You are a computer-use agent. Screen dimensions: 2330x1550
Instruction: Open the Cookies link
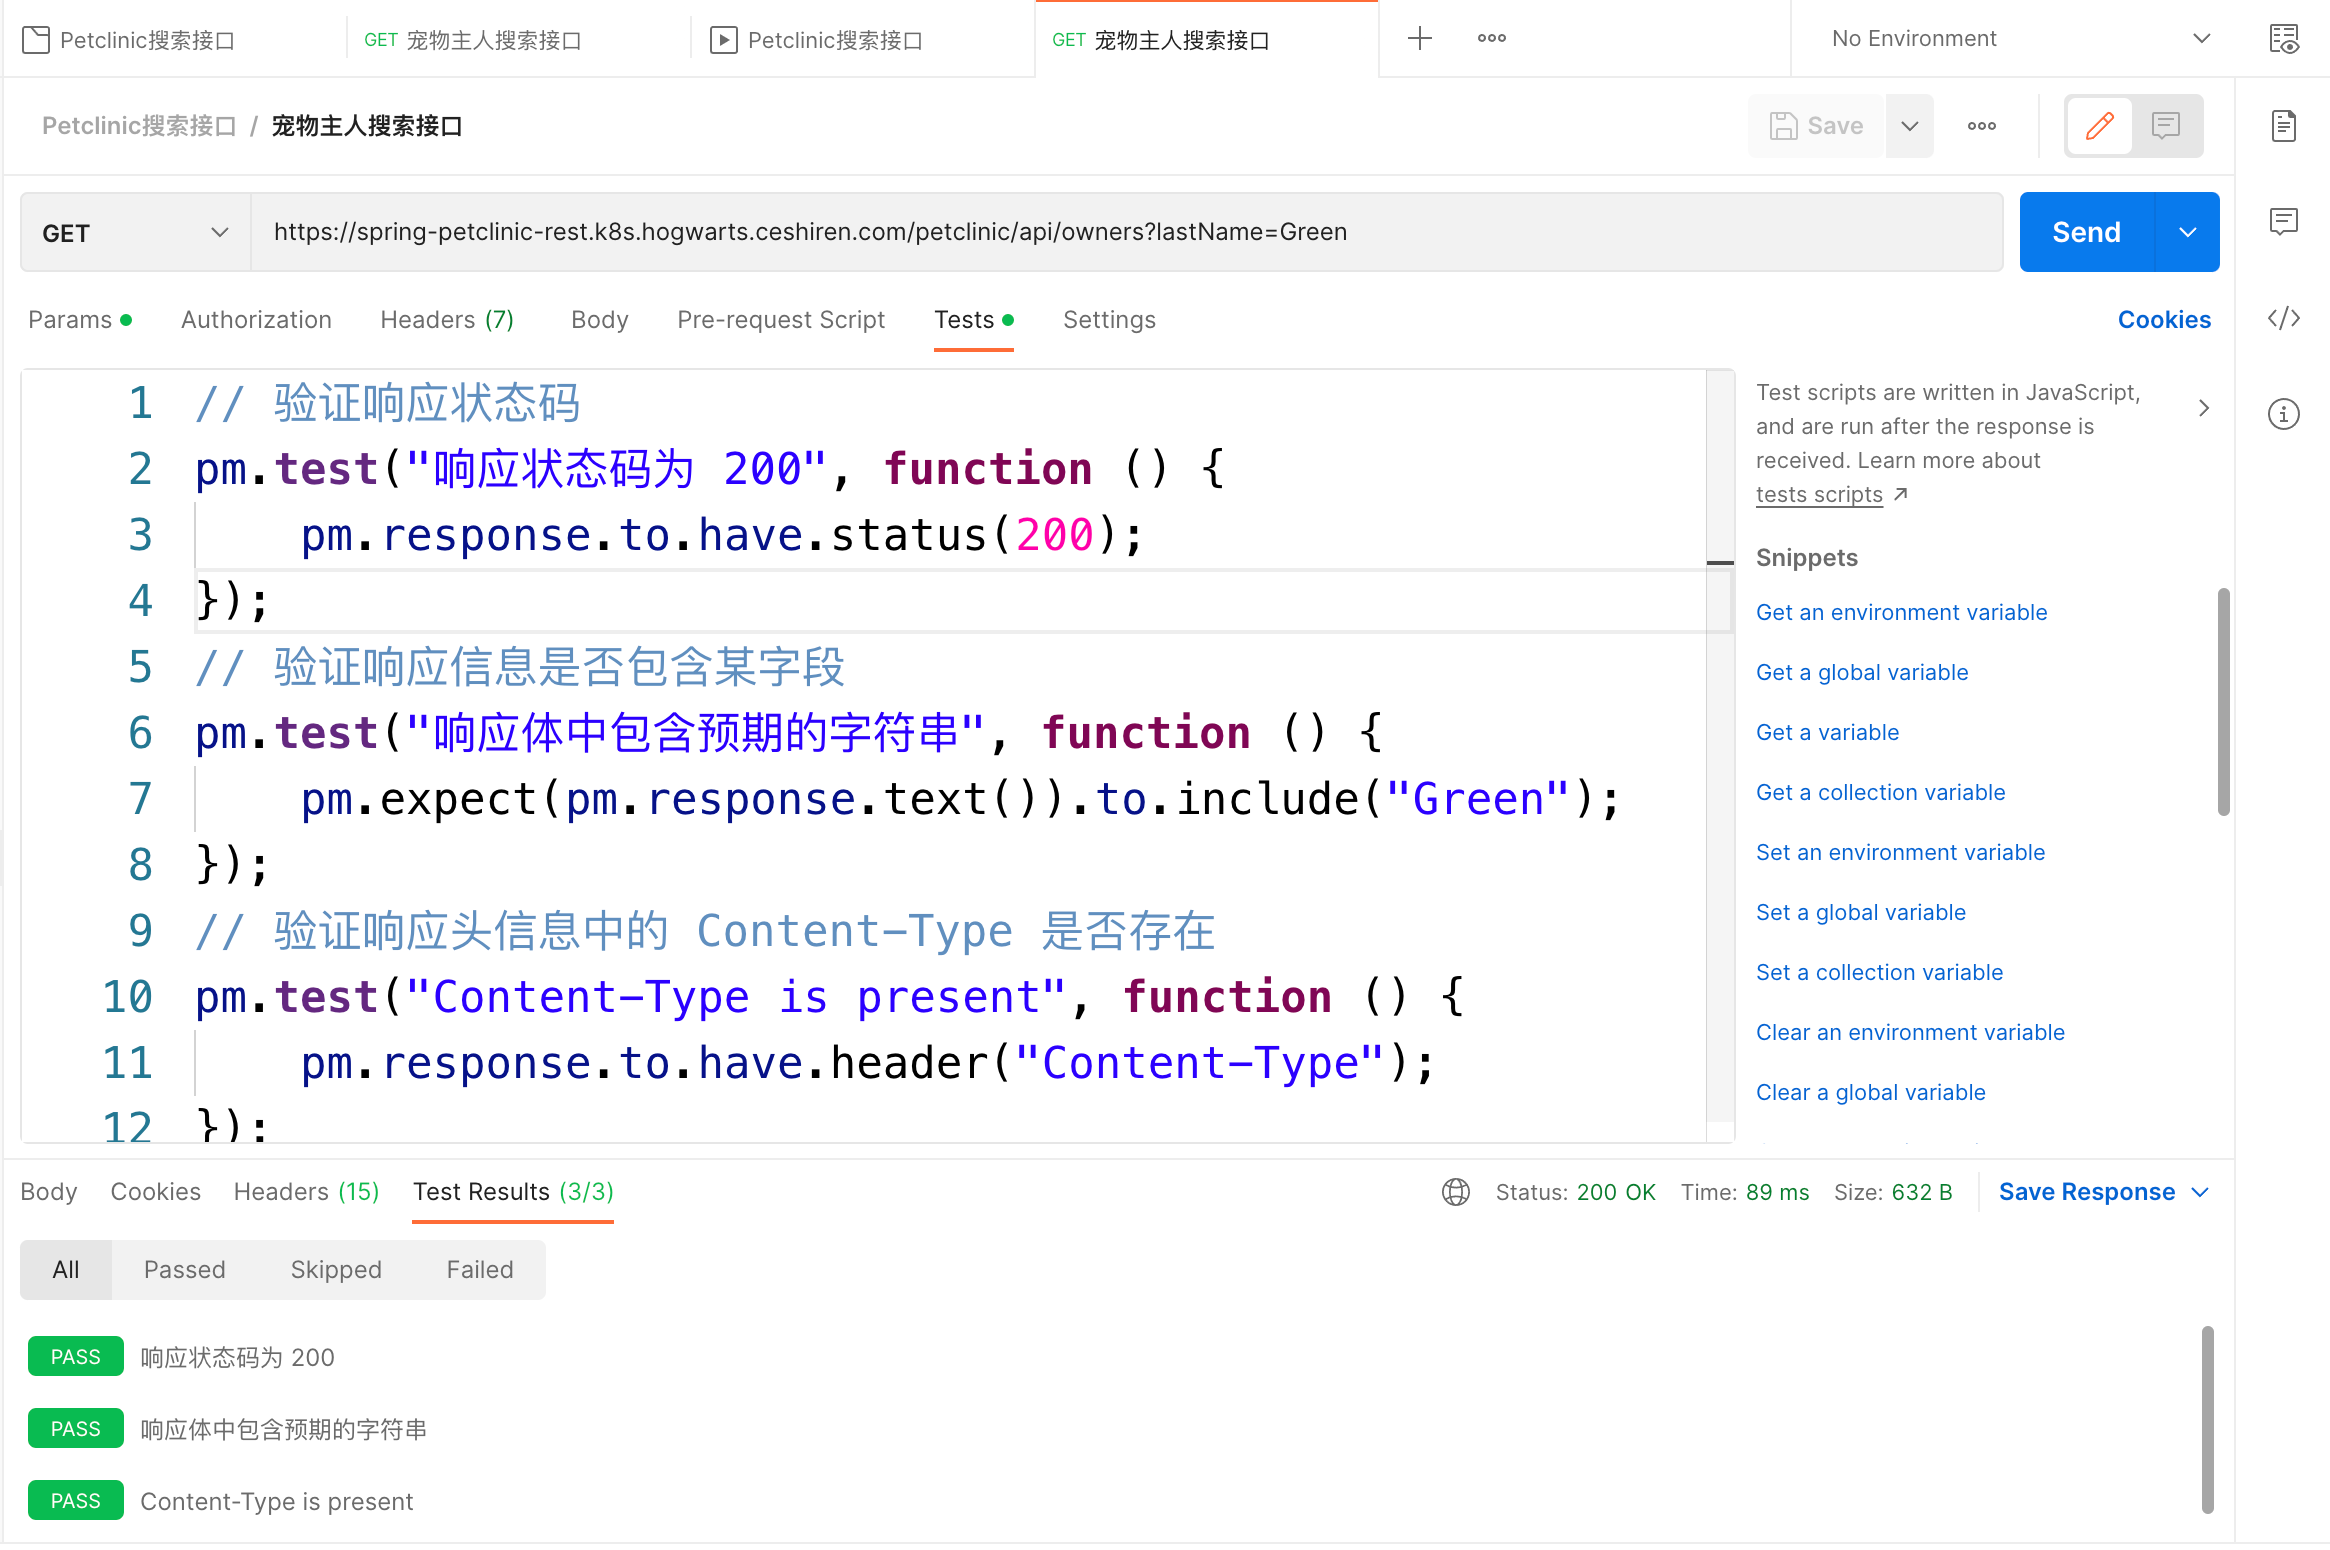[2163, 320]
